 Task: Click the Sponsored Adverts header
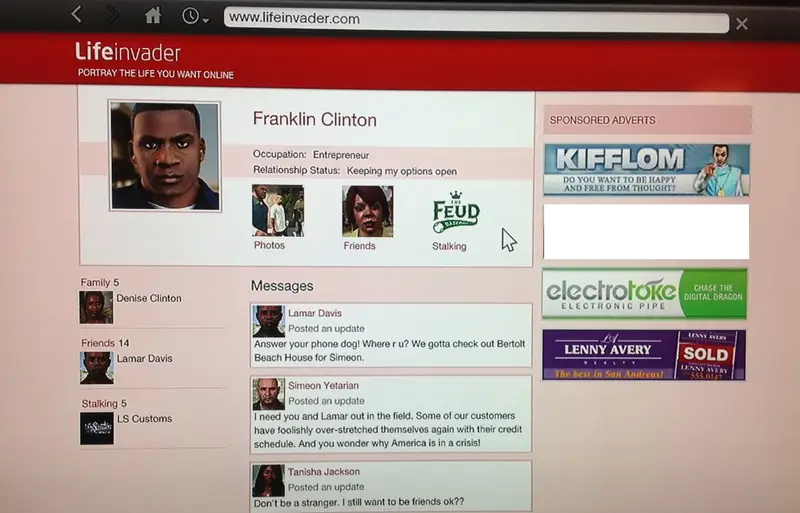[x=647, y=120]
